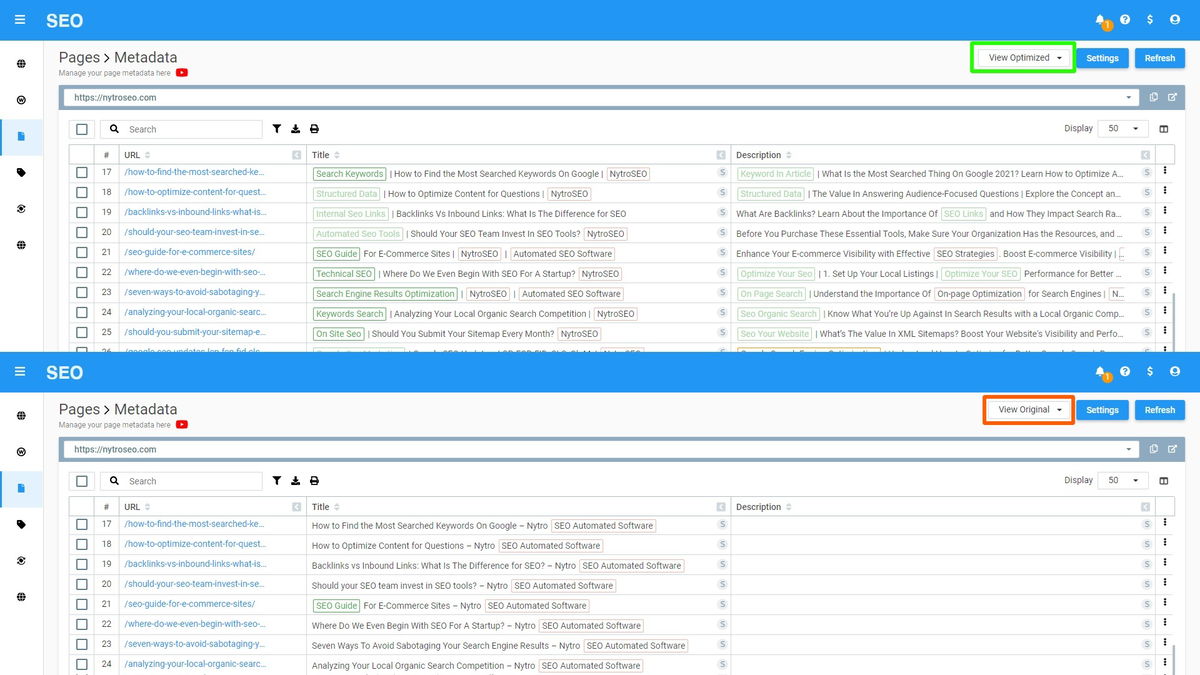
Task: Tick the checkbox for row 21
Action: coord(82,253)
